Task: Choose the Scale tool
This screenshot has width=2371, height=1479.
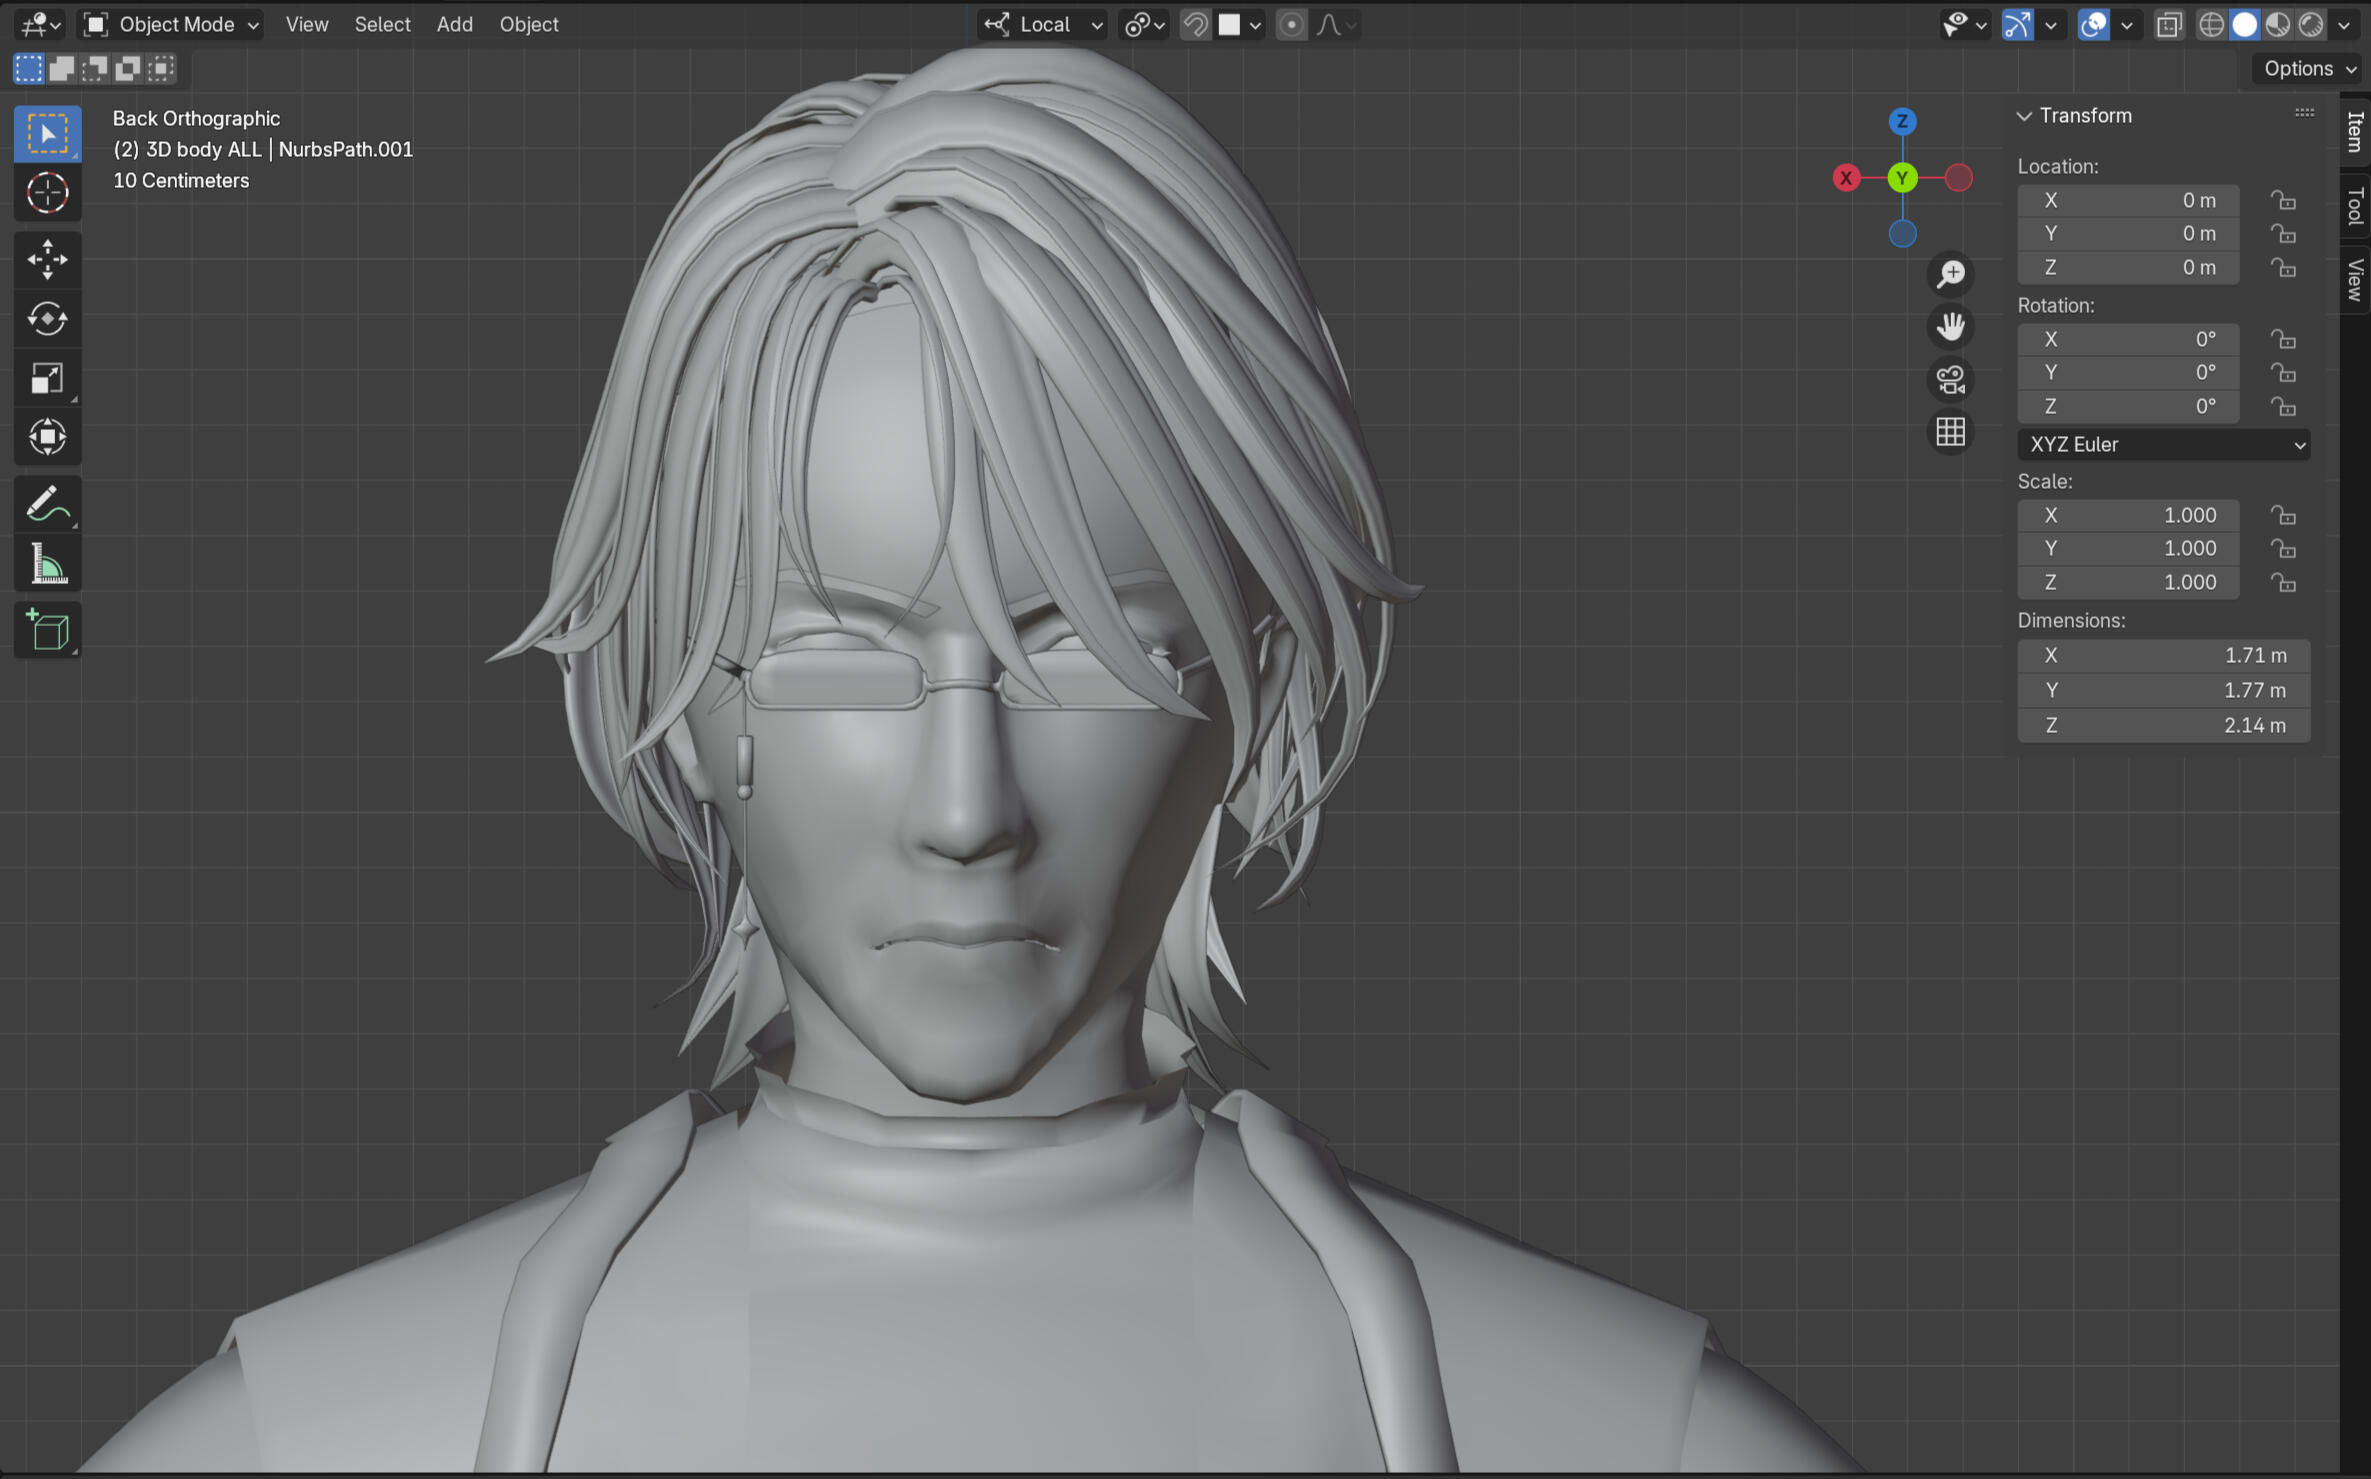Action: (x=47, y=378)
